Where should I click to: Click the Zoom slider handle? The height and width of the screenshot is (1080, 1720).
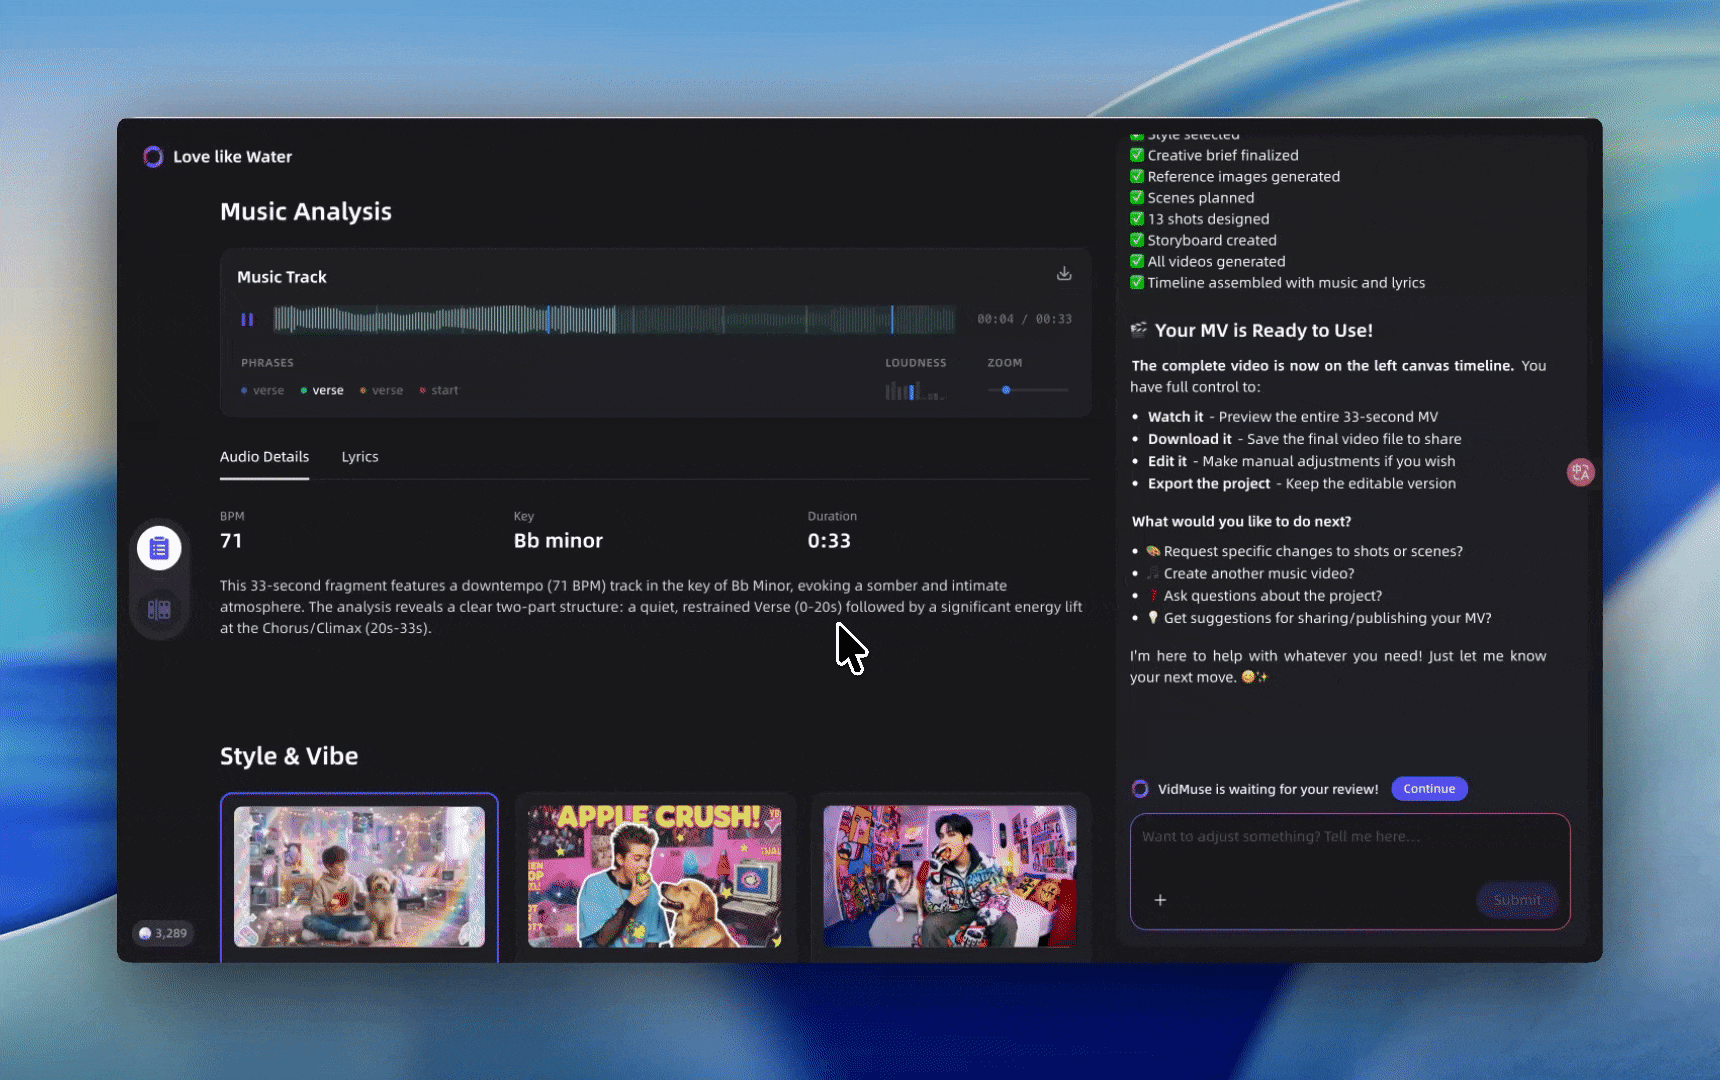1006,390
